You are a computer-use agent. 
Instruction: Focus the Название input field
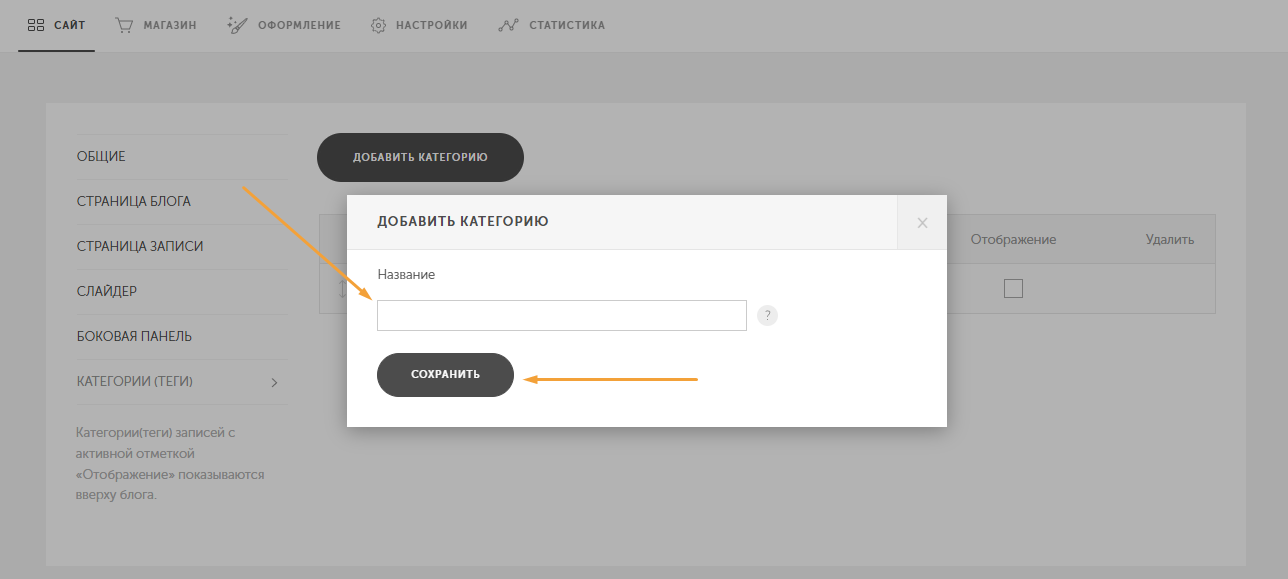[562, 315]
